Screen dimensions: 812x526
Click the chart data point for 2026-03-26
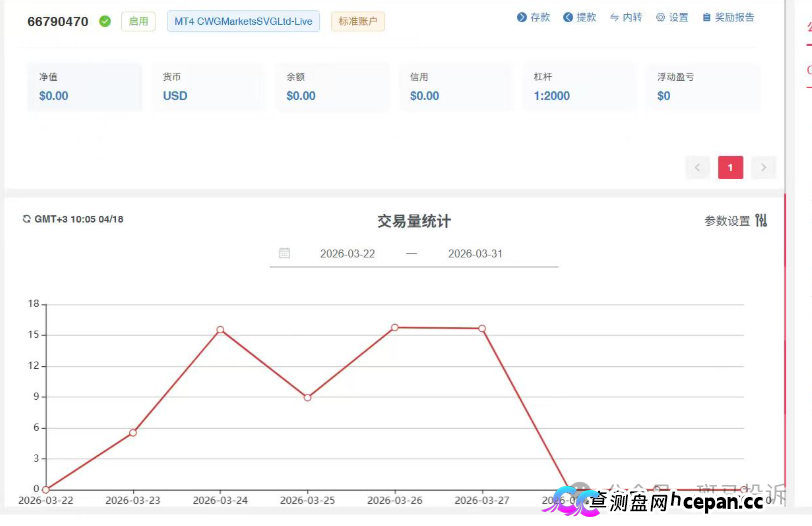click(x=395, y=327)
